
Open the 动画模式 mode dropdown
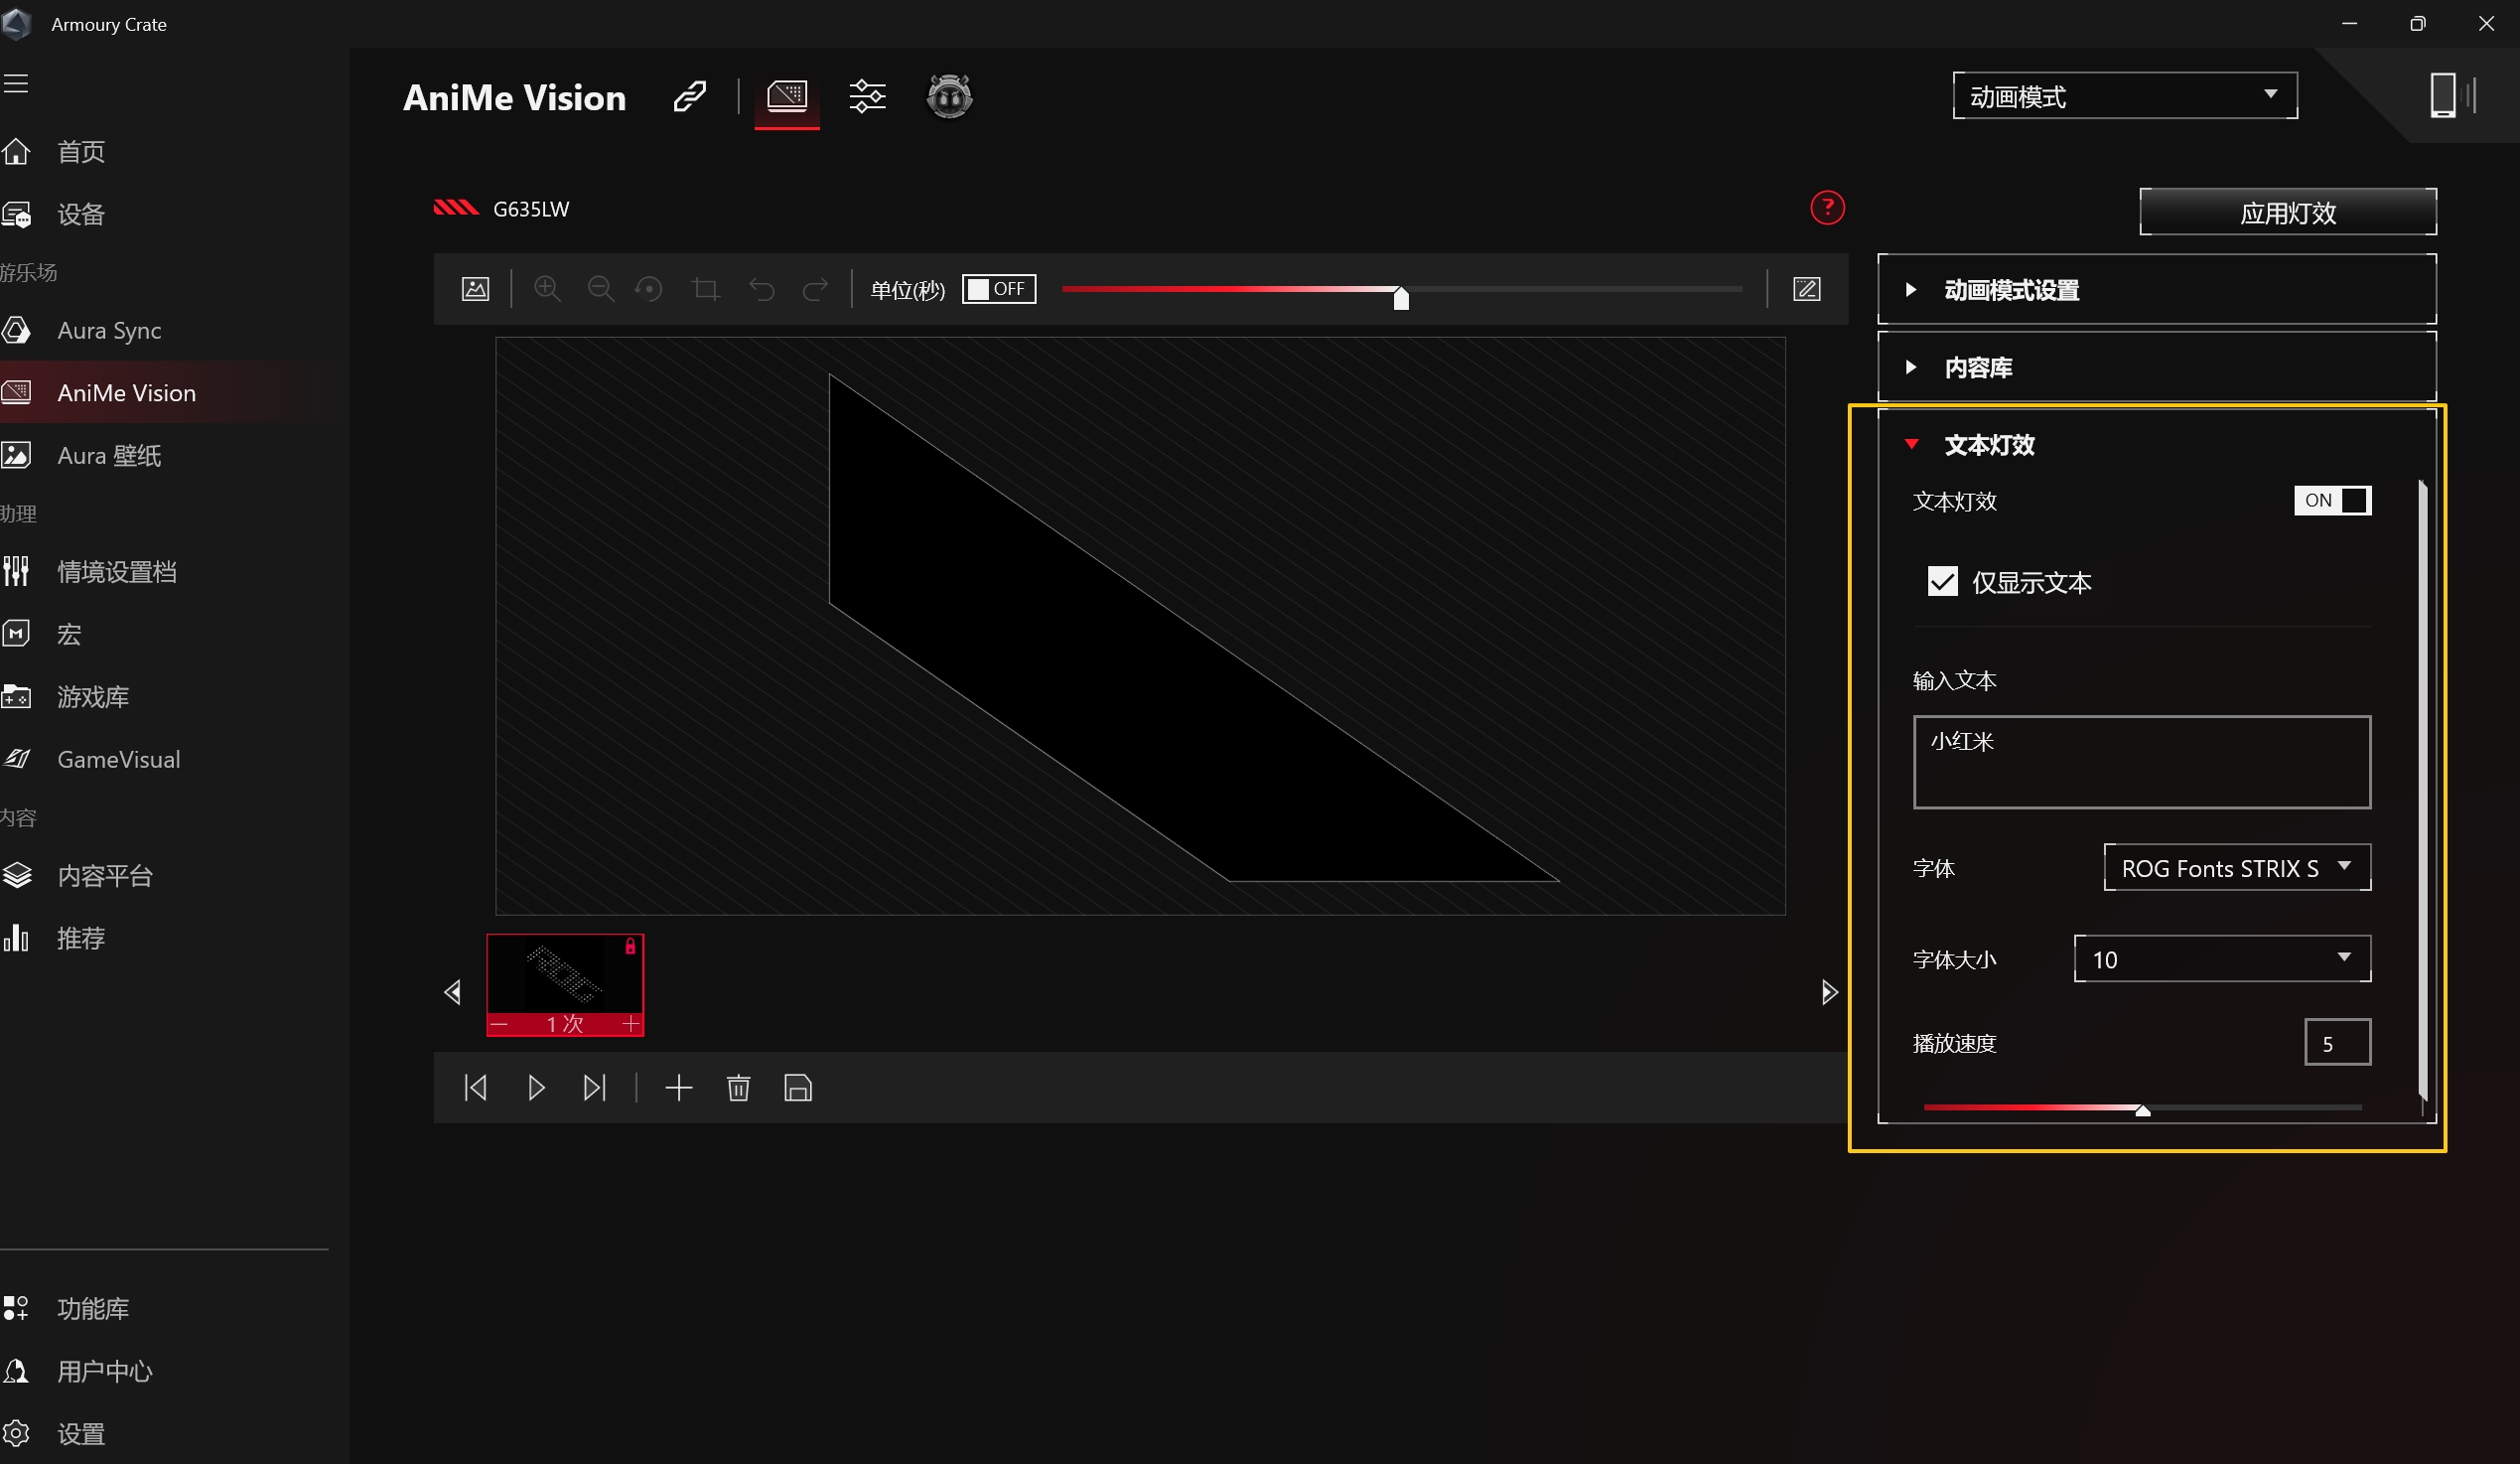[x=2125, y=96]
